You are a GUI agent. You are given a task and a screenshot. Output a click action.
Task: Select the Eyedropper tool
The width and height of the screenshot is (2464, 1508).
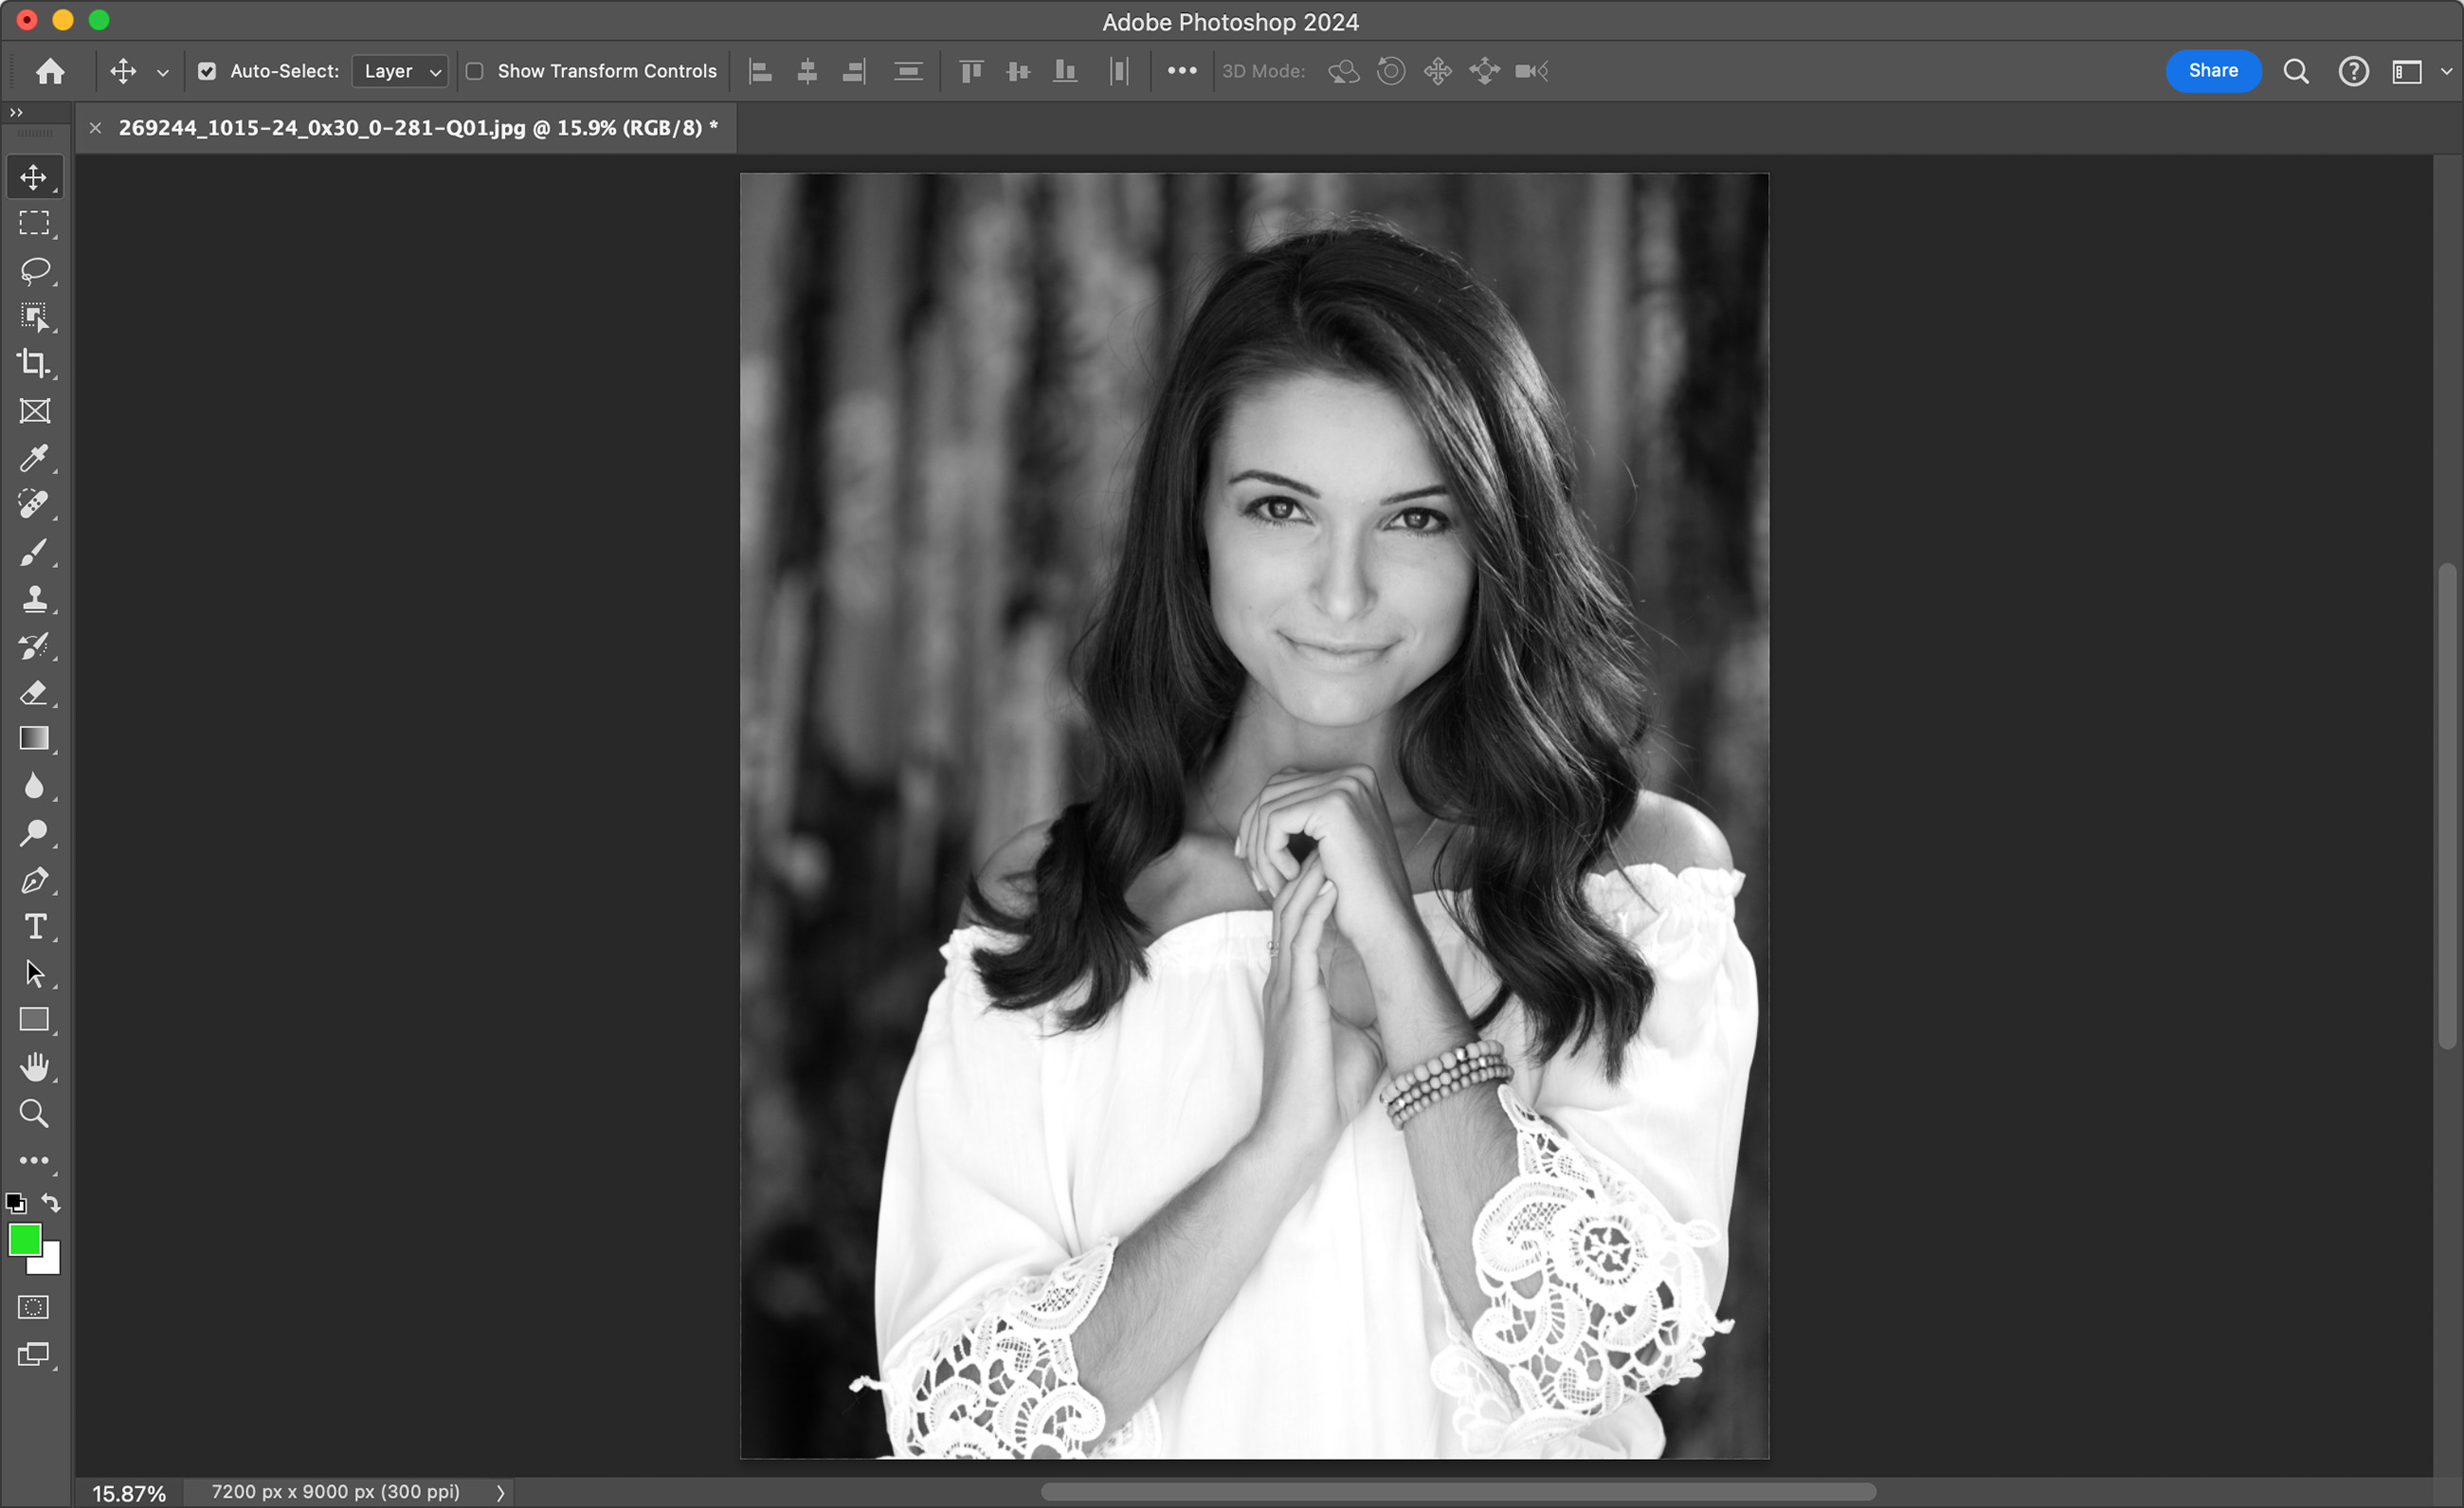tap(34, 458)
